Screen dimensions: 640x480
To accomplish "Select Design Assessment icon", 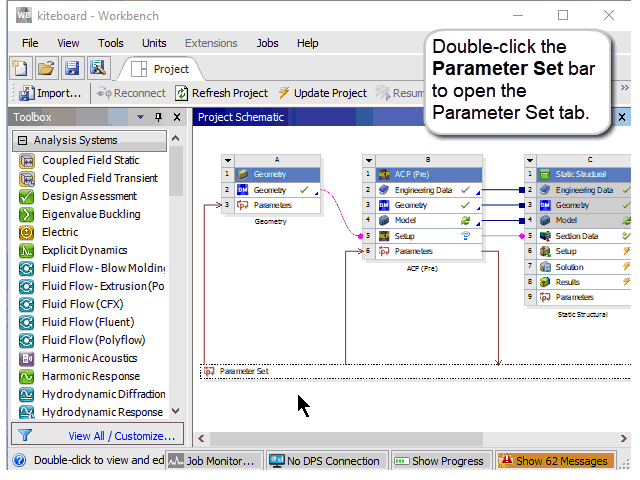I will pyautogui.click(x=27, y=197).
